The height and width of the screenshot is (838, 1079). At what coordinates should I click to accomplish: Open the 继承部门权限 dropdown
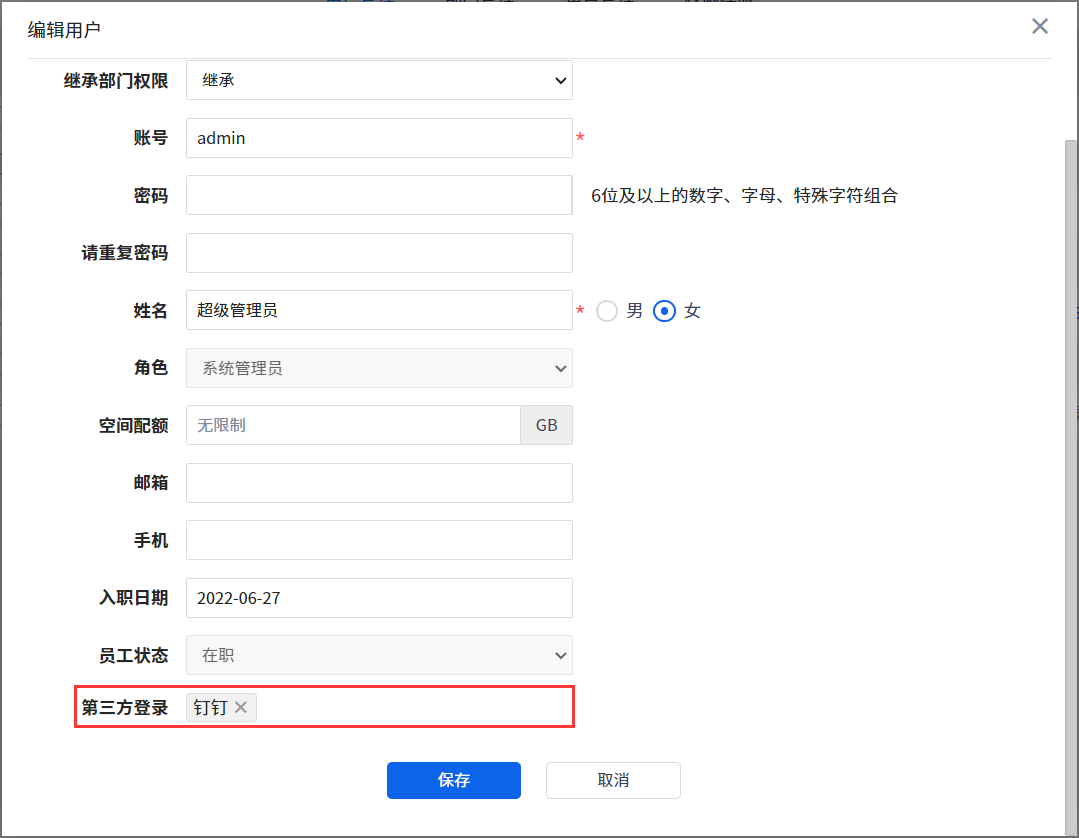pos(379,80)
